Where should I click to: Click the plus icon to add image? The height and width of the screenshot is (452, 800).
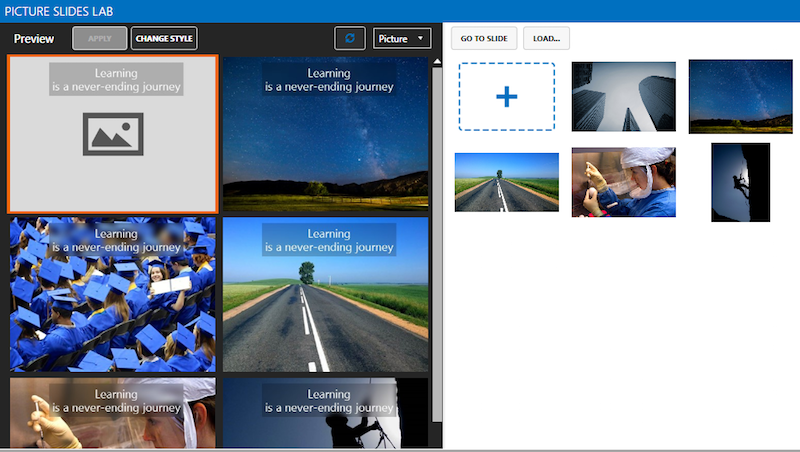pyautogui.click(x=507, y=96)
